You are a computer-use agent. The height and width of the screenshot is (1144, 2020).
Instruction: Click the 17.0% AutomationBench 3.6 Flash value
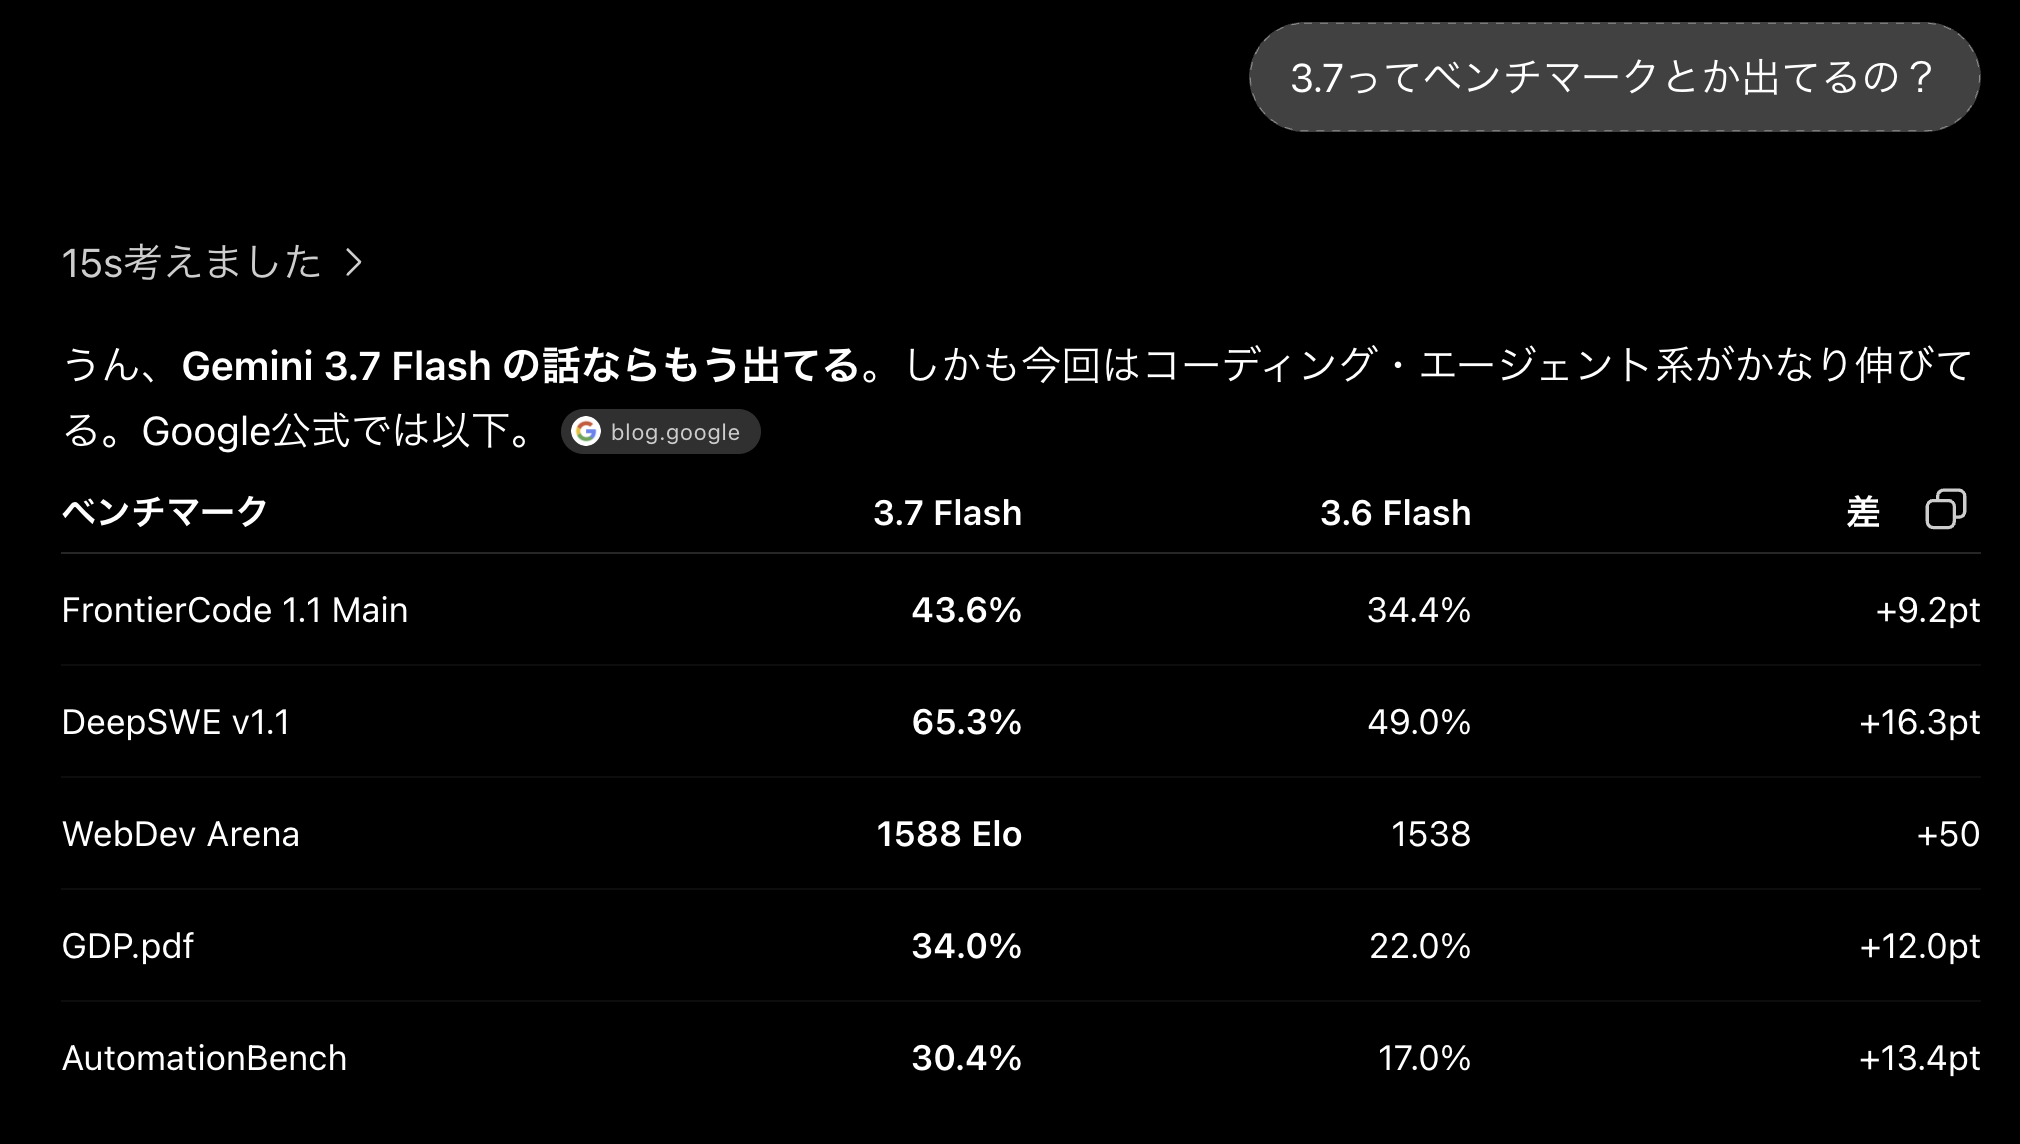(1424, 1058)
